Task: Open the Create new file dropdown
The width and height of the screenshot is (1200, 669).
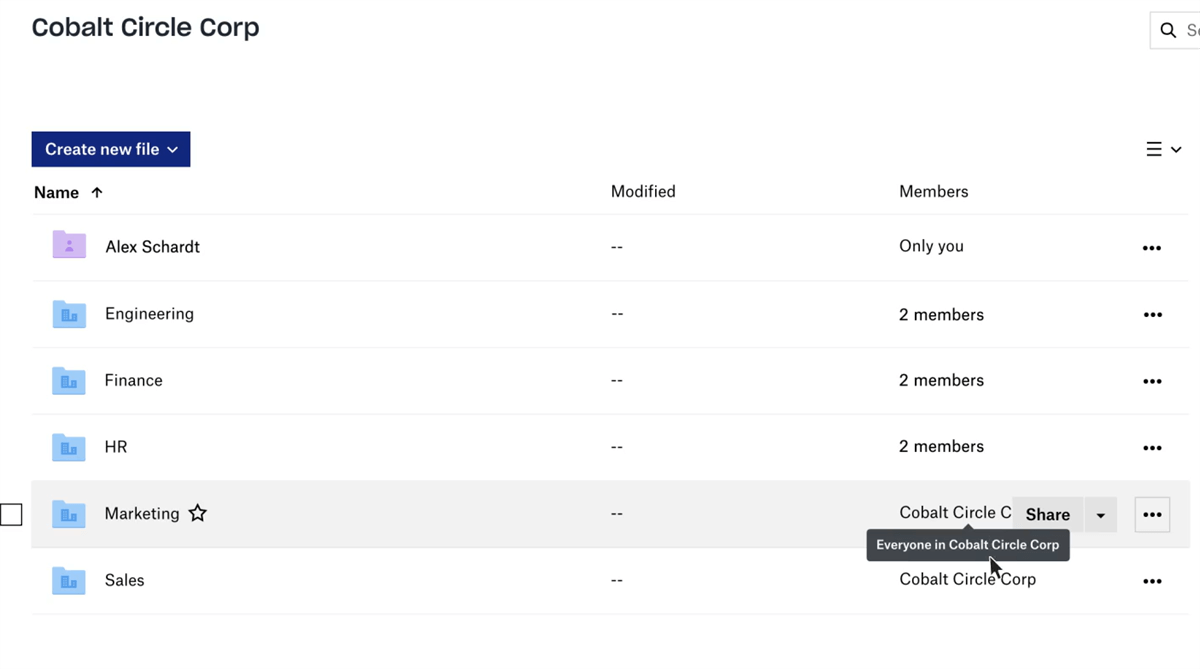Action: [x=111, y=149]
